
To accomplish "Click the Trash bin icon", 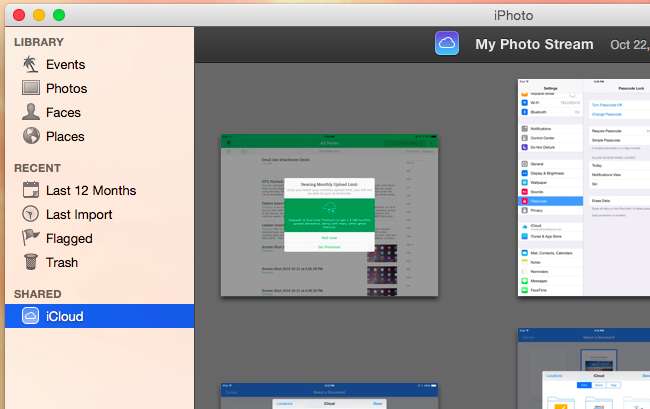I will point(31,262).
